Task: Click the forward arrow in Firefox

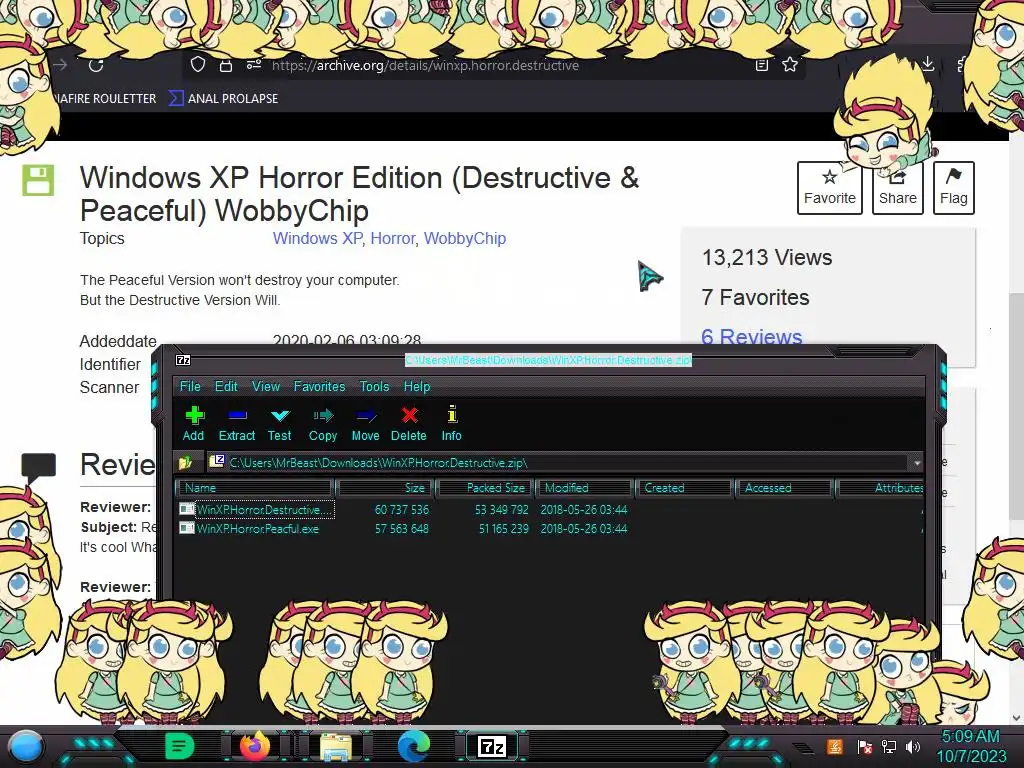Action: (60, 65)
